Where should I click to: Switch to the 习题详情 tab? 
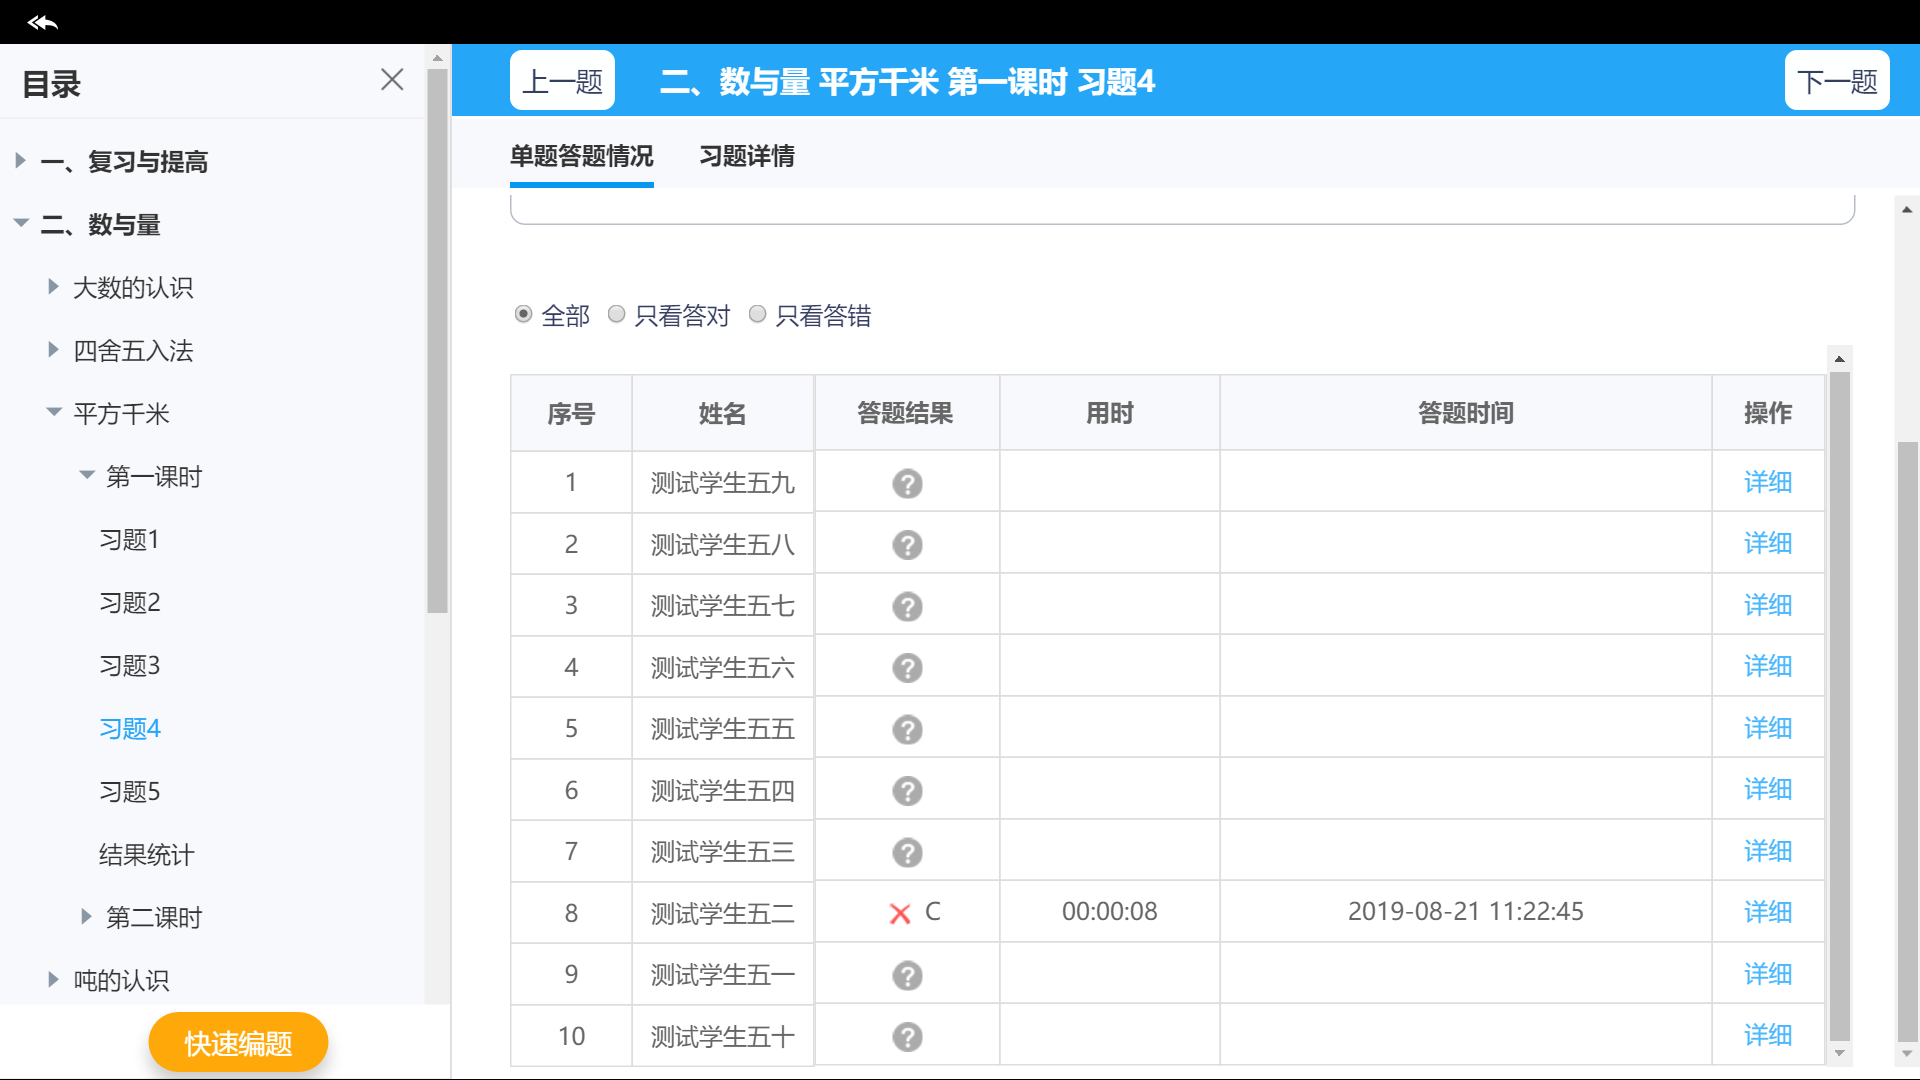point(747,157)
